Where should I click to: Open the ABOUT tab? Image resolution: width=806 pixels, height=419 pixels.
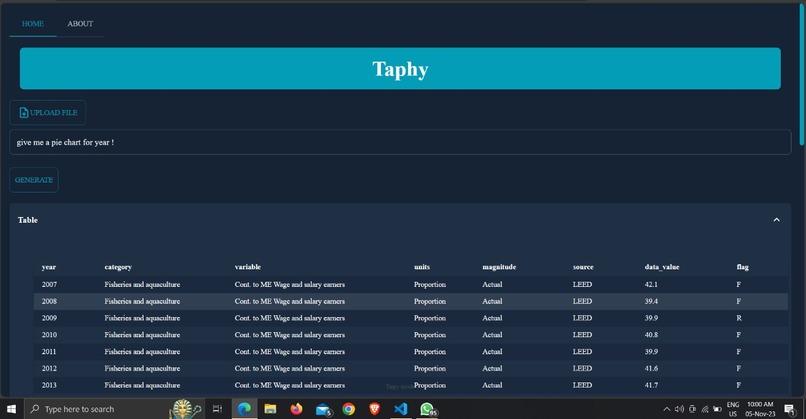pyautogui.click(x=80, y=24)
